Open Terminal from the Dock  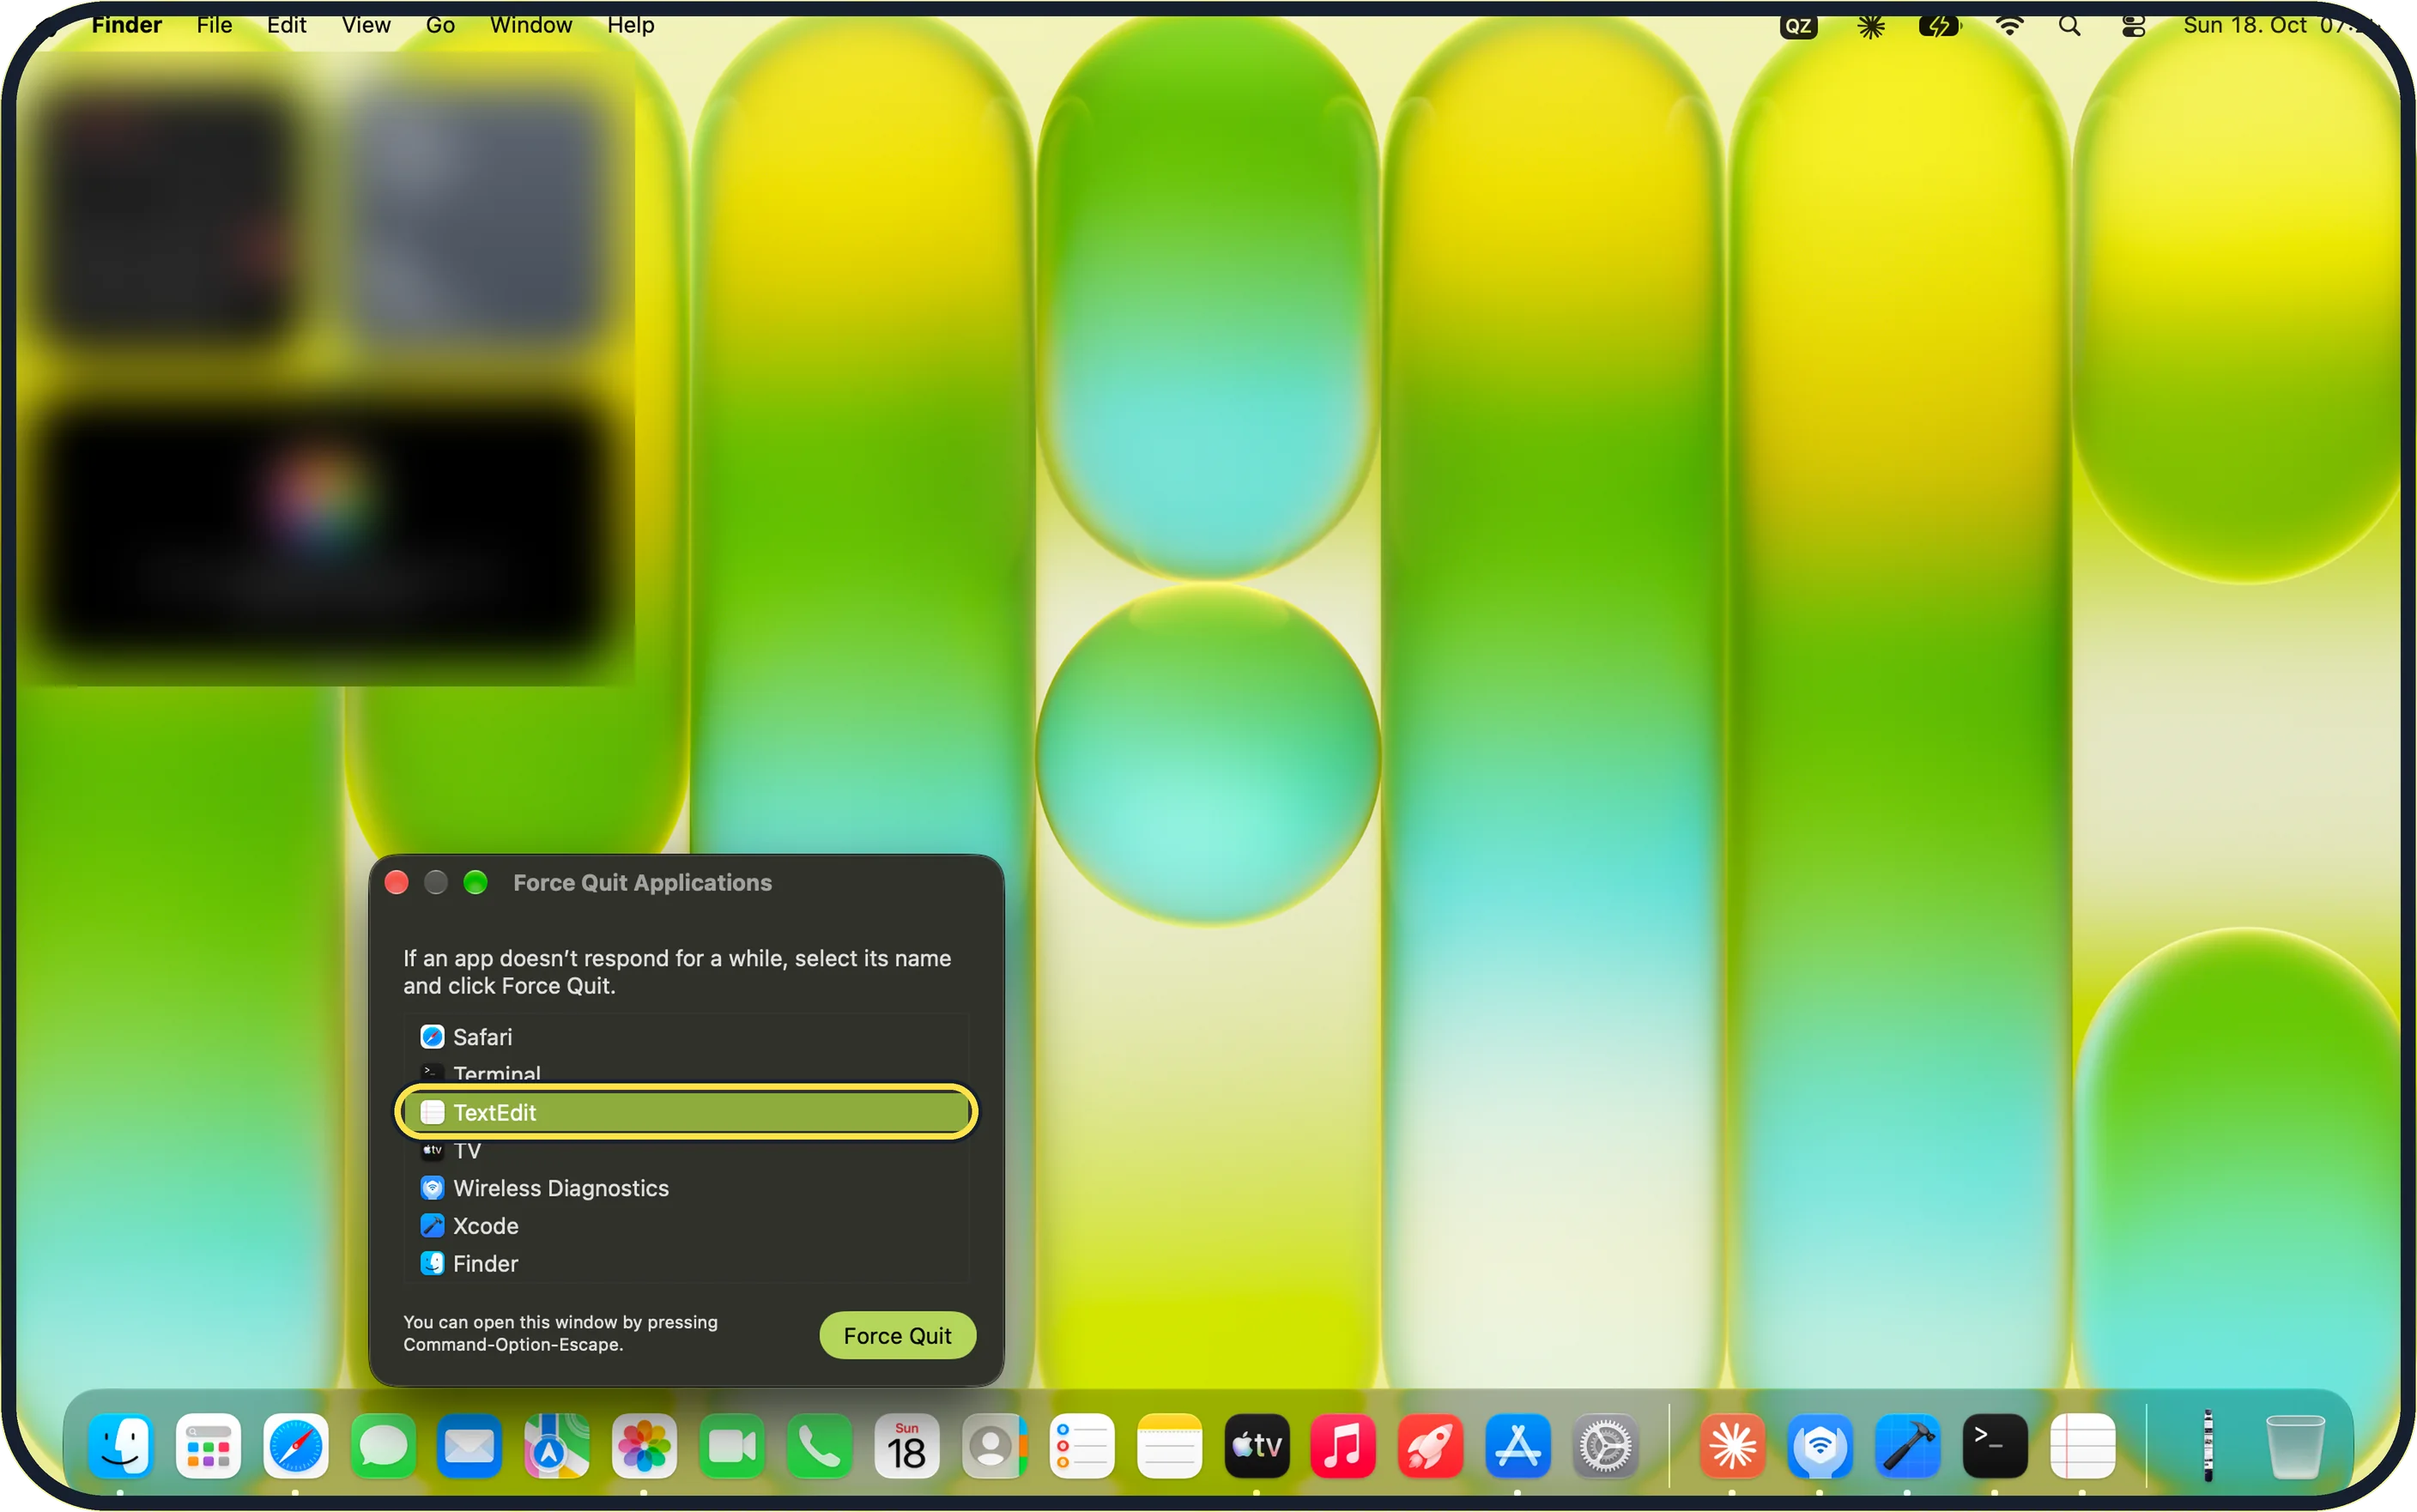[1995, 1445]
